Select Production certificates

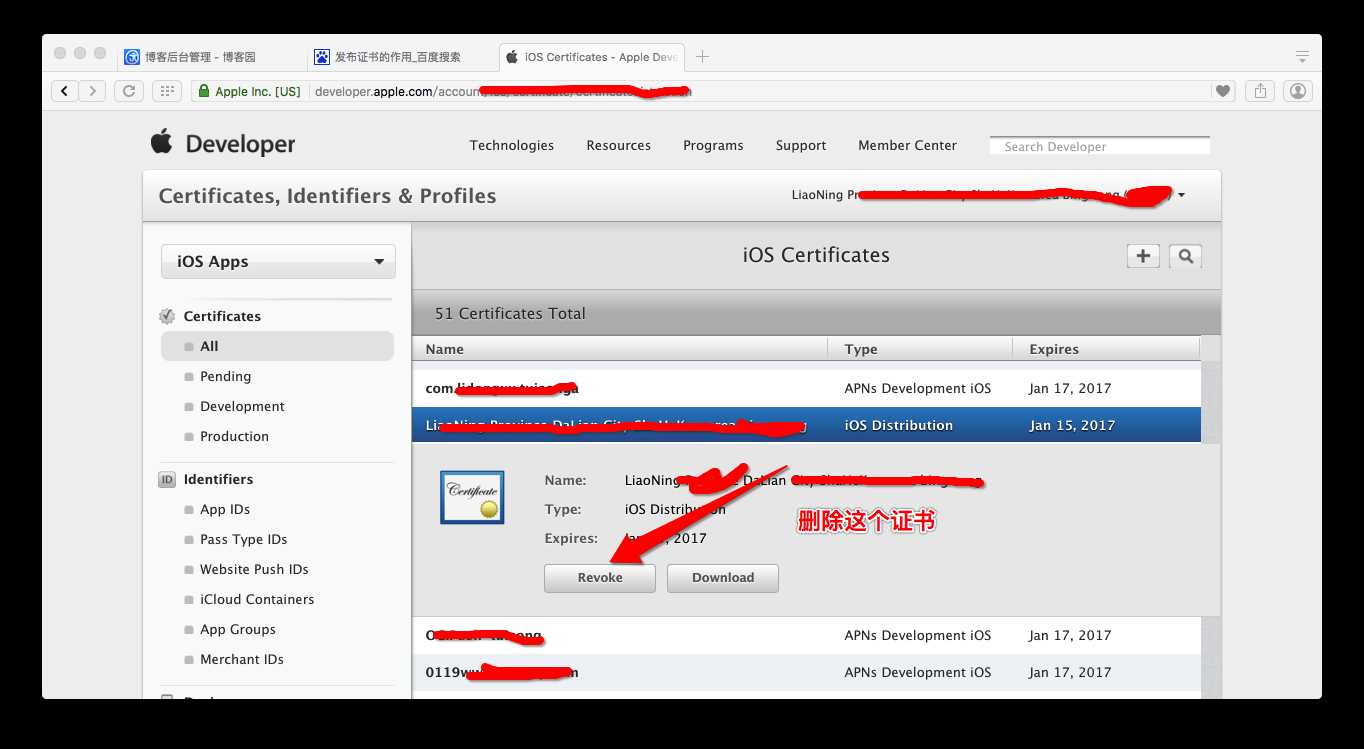click(x=234, y=436)
